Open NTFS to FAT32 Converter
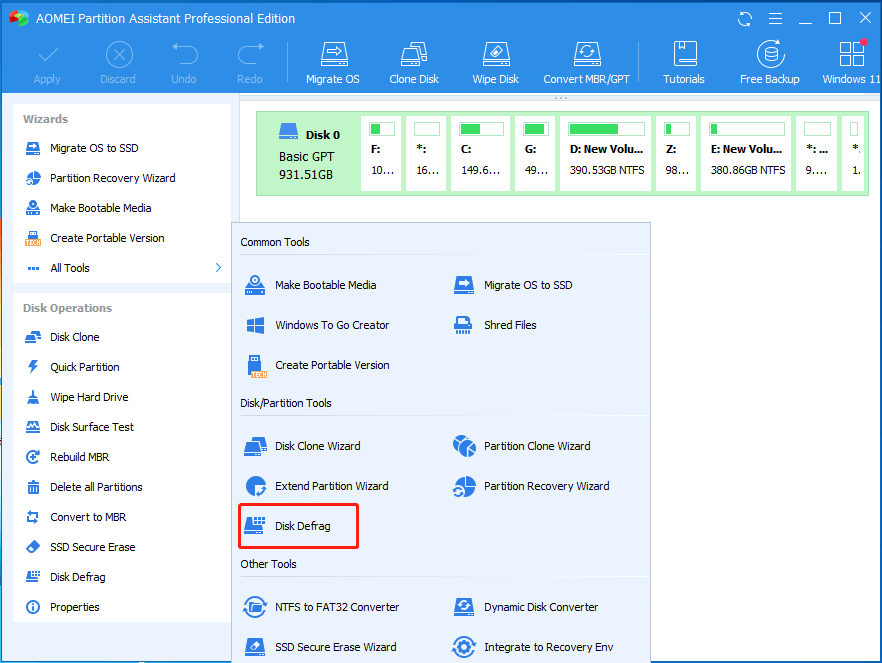The height and width of the screenshot is (663, 882). (336, 607)
